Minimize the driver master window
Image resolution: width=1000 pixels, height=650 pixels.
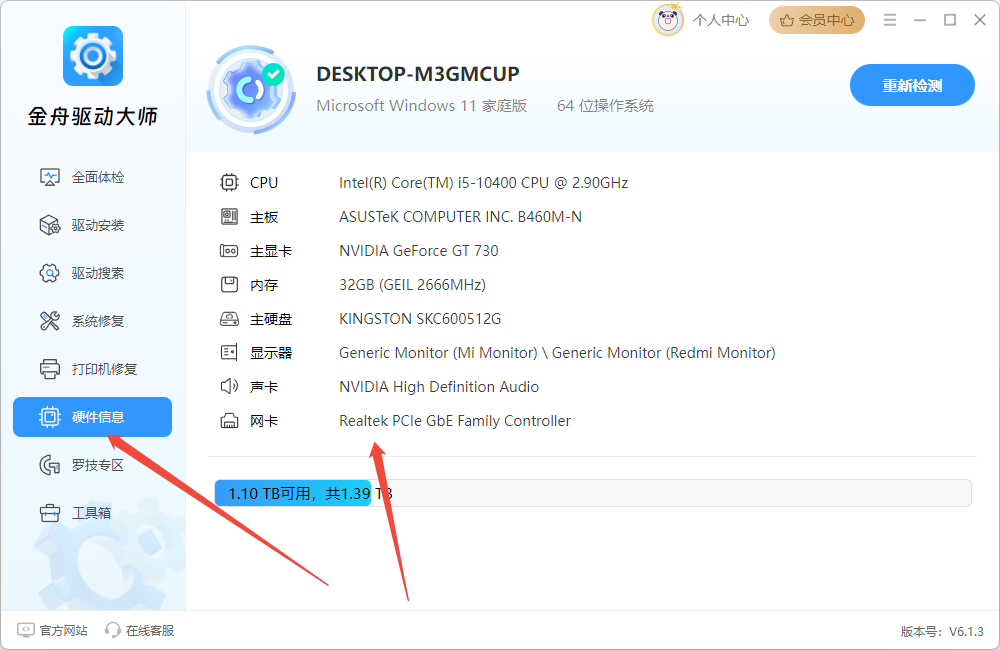pos(920,20)
